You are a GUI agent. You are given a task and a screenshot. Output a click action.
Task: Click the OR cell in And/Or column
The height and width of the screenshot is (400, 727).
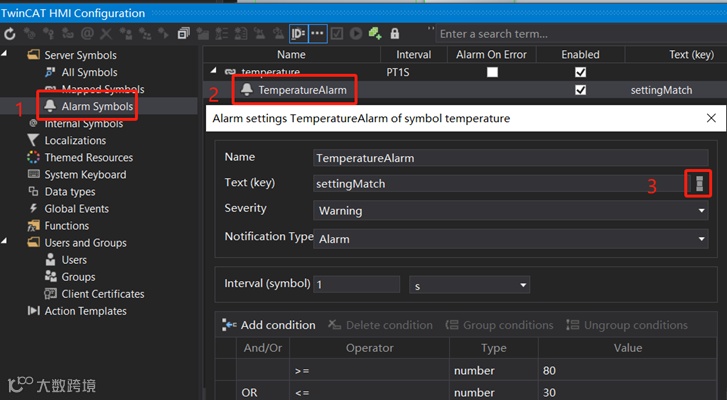point(263,393)
